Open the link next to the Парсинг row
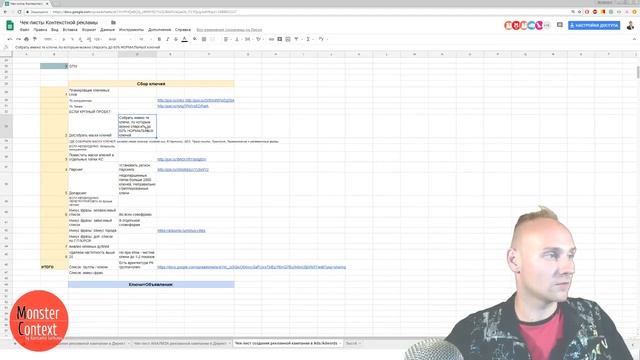The image size is (640, 360). (183, 169)
